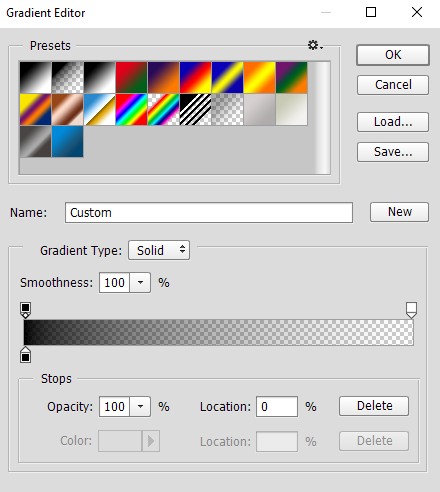The width and height of the screenshot is (440, 492).
Task: Open the Load... gradients dialog
Action: click(393, 122)
